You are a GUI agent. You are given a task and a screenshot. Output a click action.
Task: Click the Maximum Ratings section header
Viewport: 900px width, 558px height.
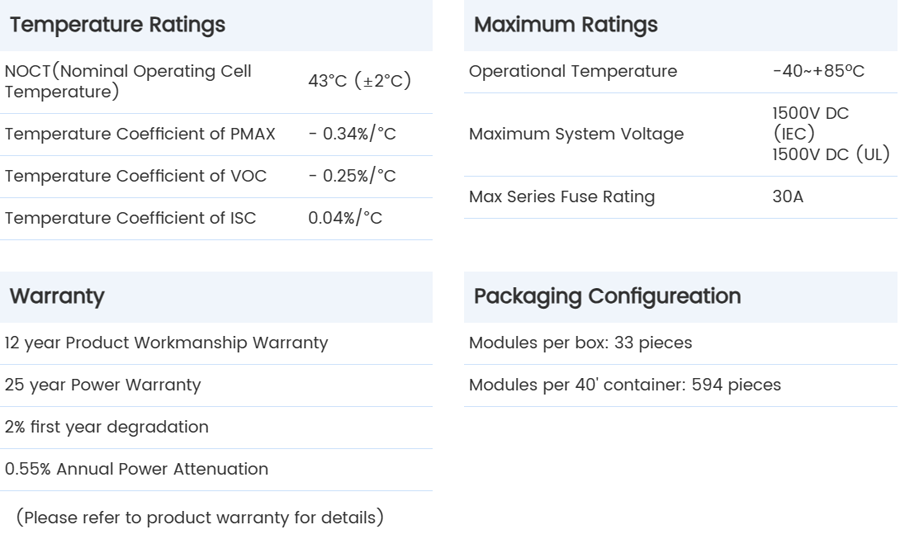(x=566, y=25)
